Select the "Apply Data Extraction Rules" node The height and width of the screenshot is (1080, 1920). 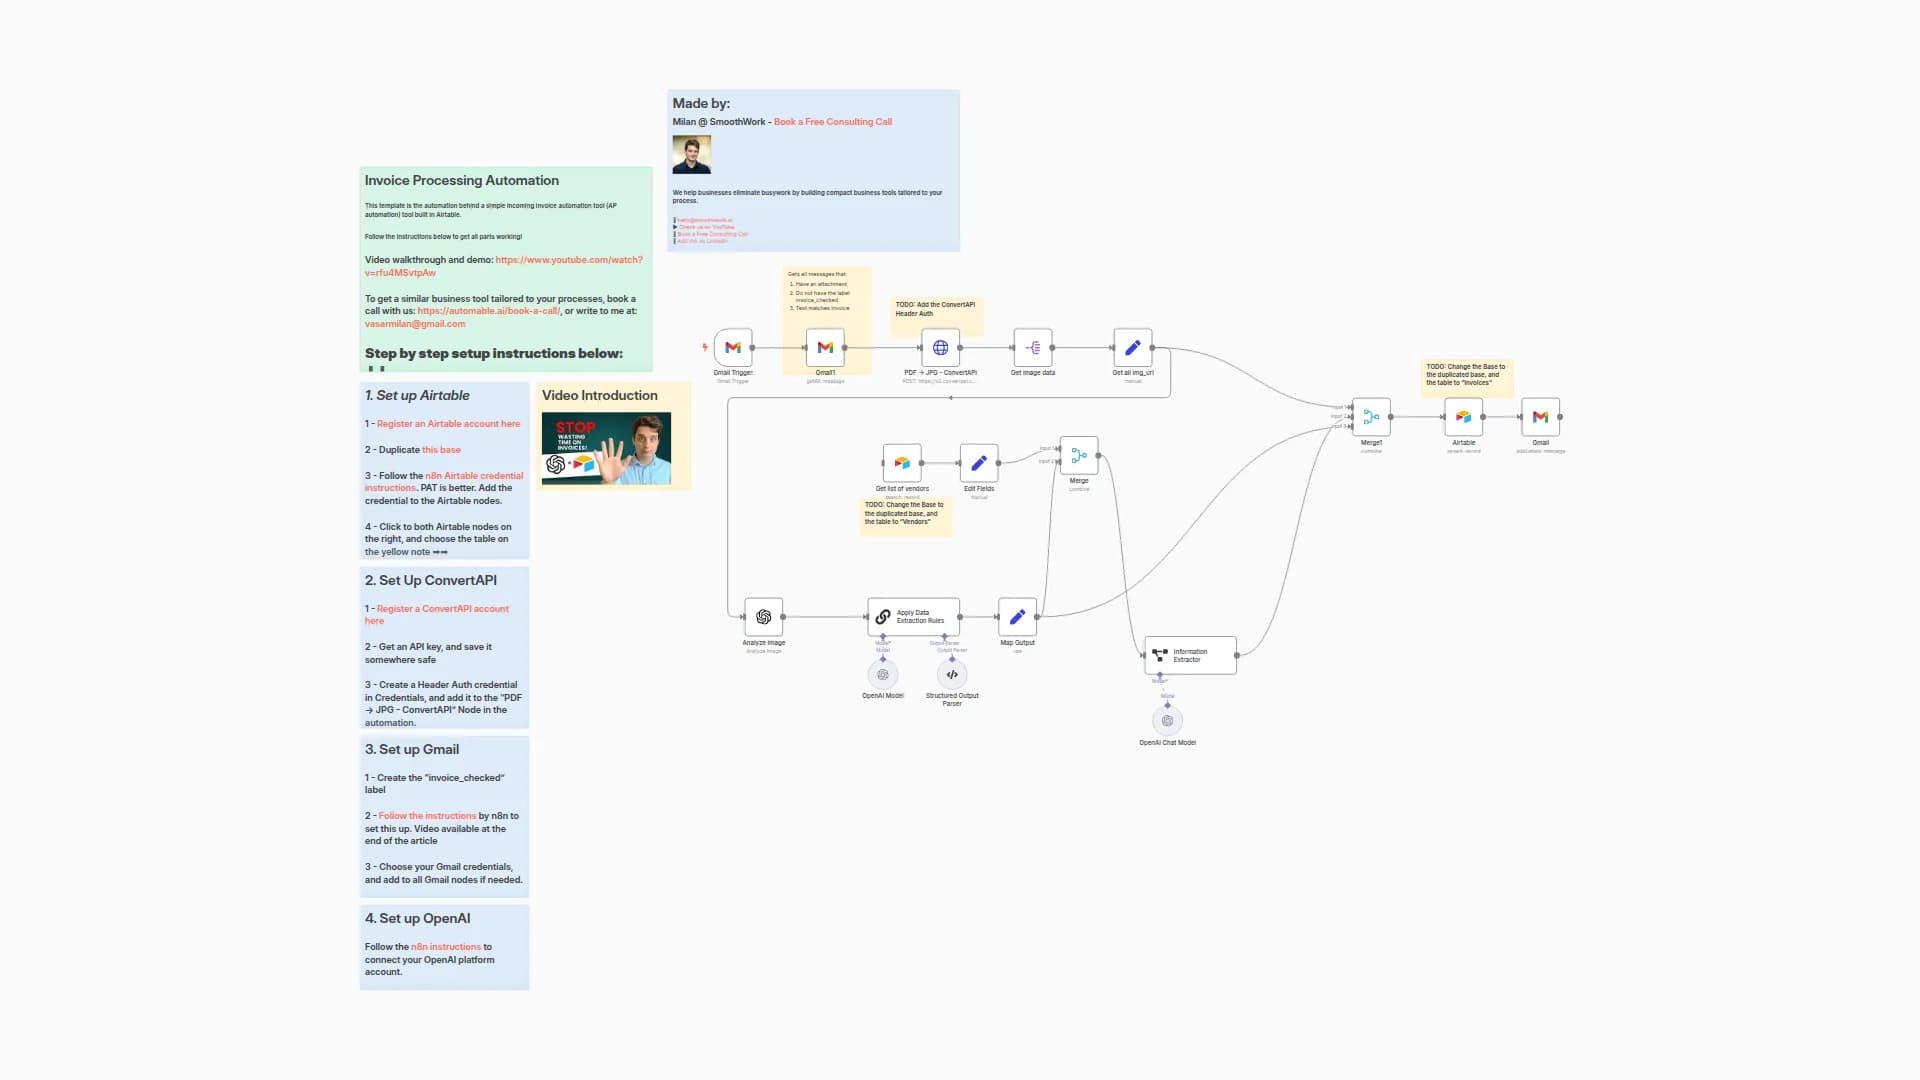913,616
